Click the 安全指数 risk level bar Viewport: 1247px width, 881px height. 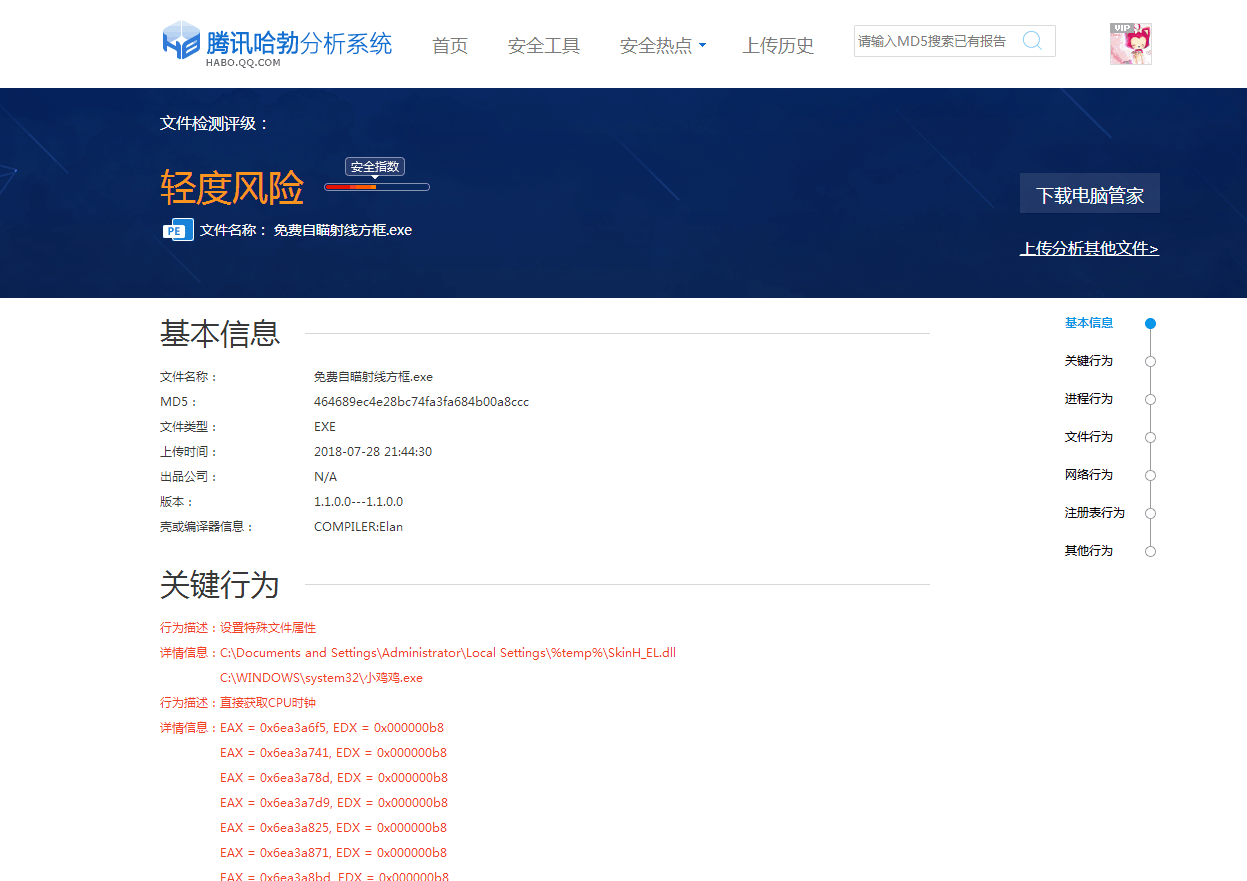click(x=376, y=187)
